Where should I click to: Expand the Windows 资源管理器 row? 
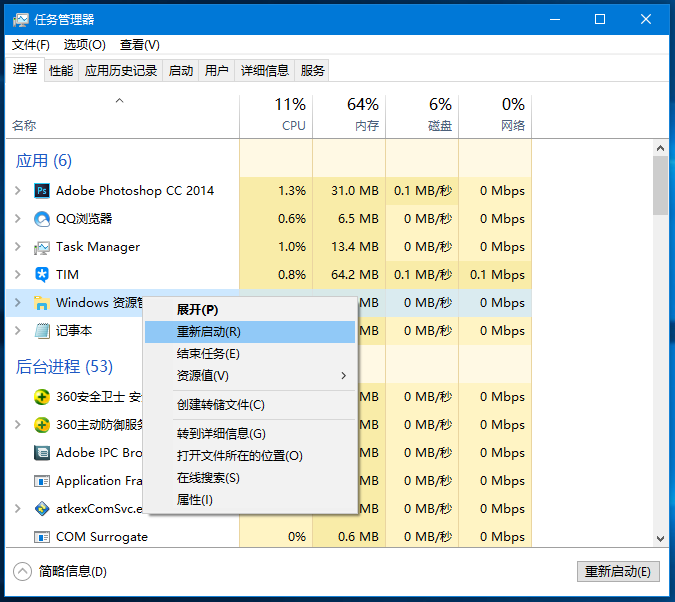18,303
